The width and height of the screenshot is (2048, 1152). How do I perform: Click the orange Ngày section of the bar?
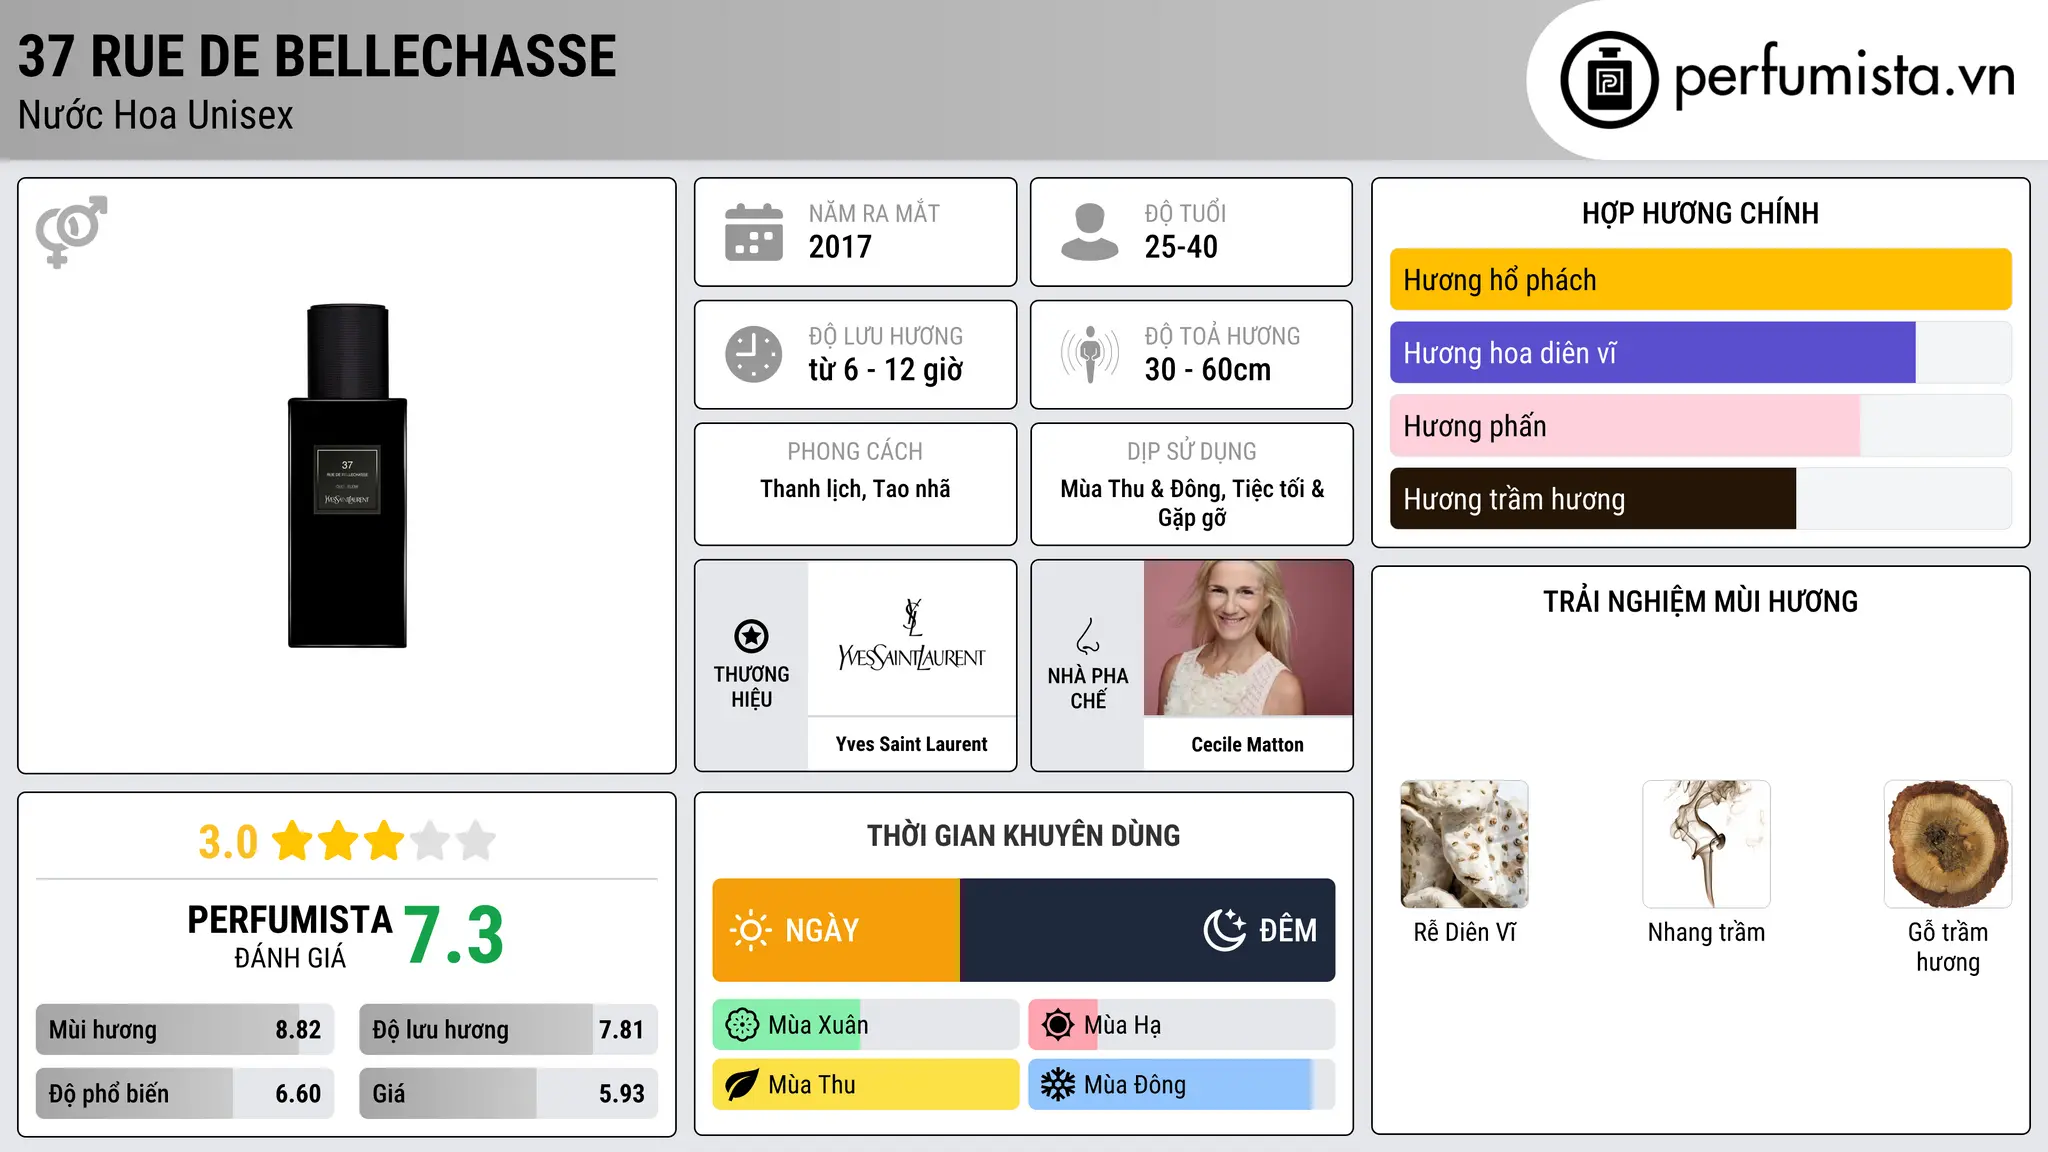click(836, 930)
